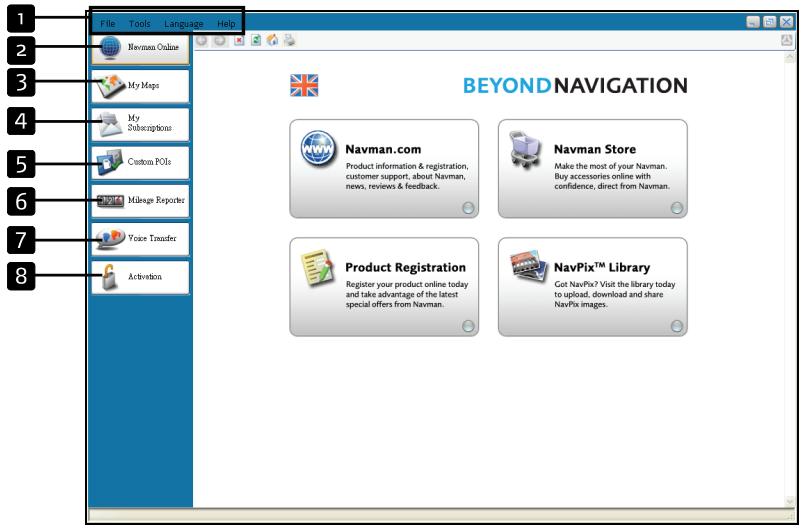Open the Help menu
The width and height of the screenshot is (801, 528).
pyautogui.click(x=226, y=24)
